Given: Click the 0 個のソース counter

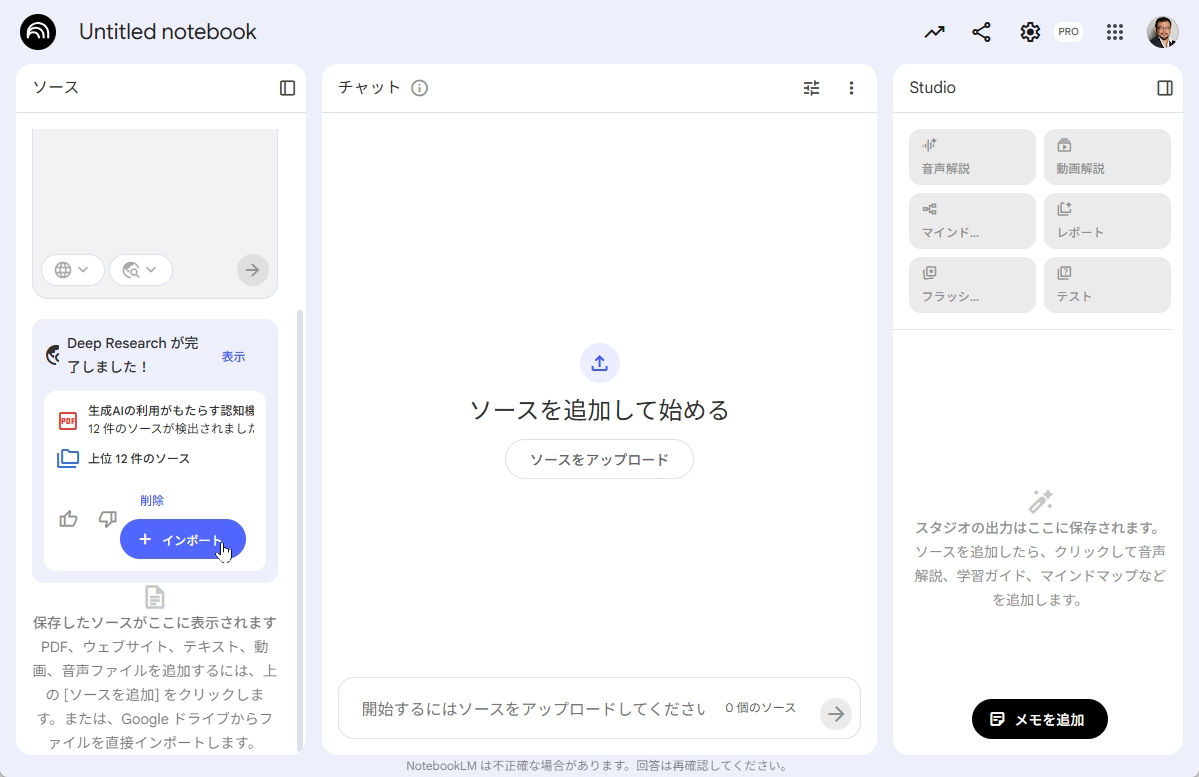Looking at the screenshot, I should coord(761,708).
